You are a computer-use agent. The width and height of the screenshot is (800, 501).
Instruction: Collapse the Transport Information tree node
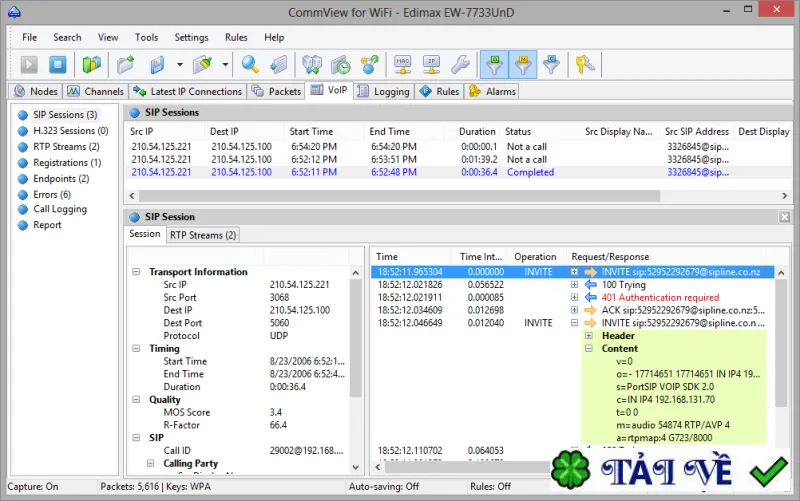point(136,272)
